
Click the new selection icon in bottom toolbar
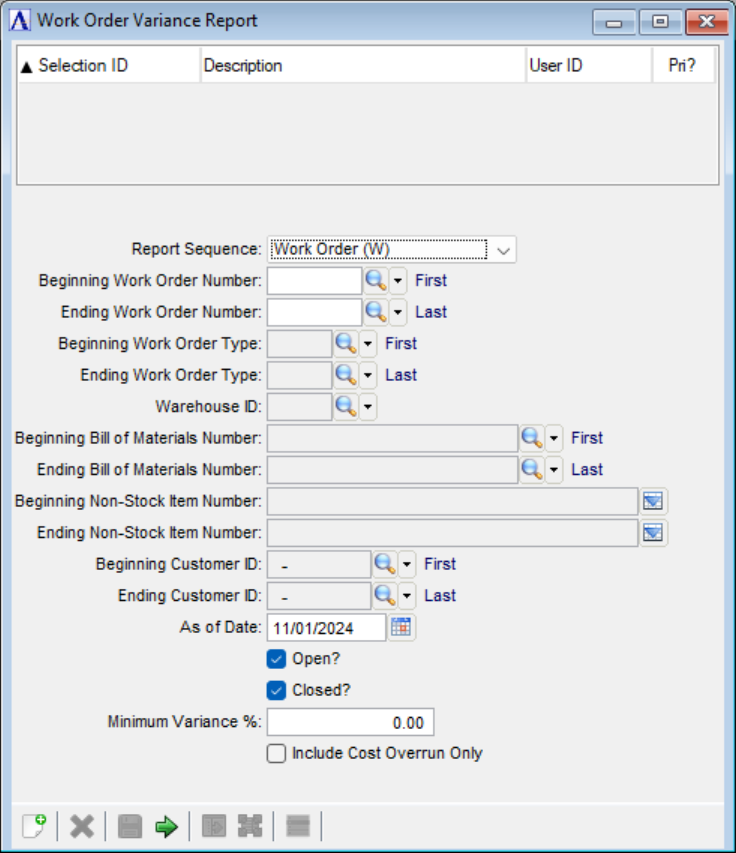[x=33, y=826]
